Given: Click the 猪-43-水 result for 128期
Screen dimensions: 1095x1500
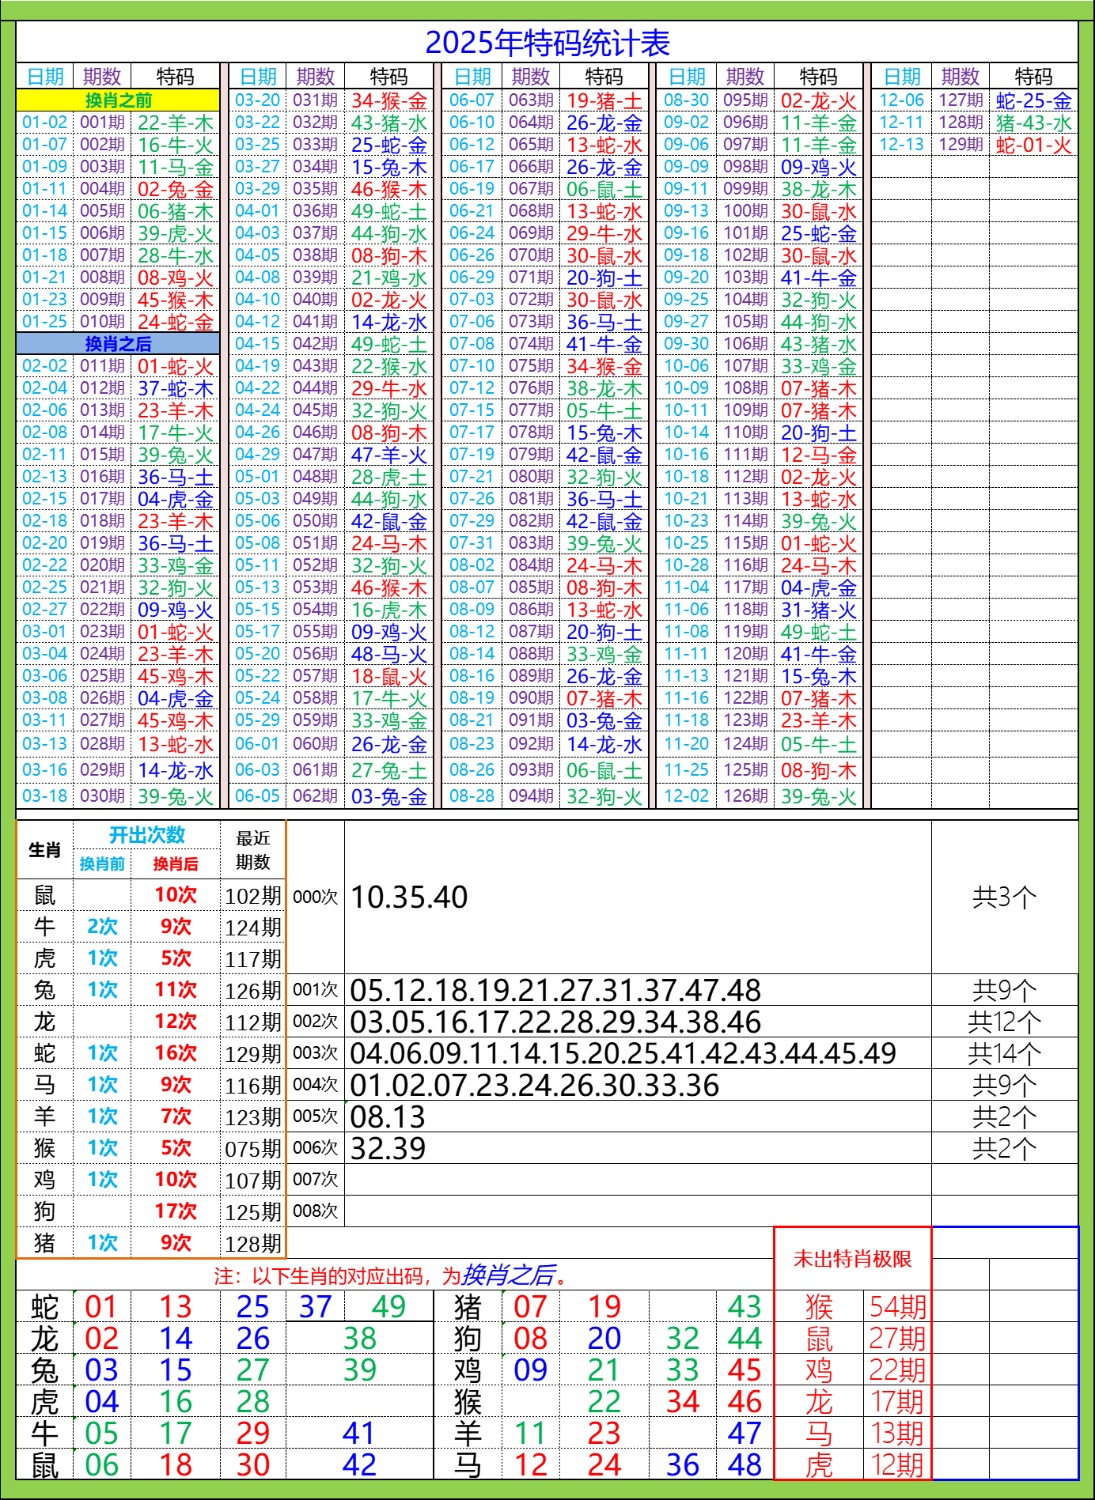Looking at the screenshot, I should (1033, 123).
